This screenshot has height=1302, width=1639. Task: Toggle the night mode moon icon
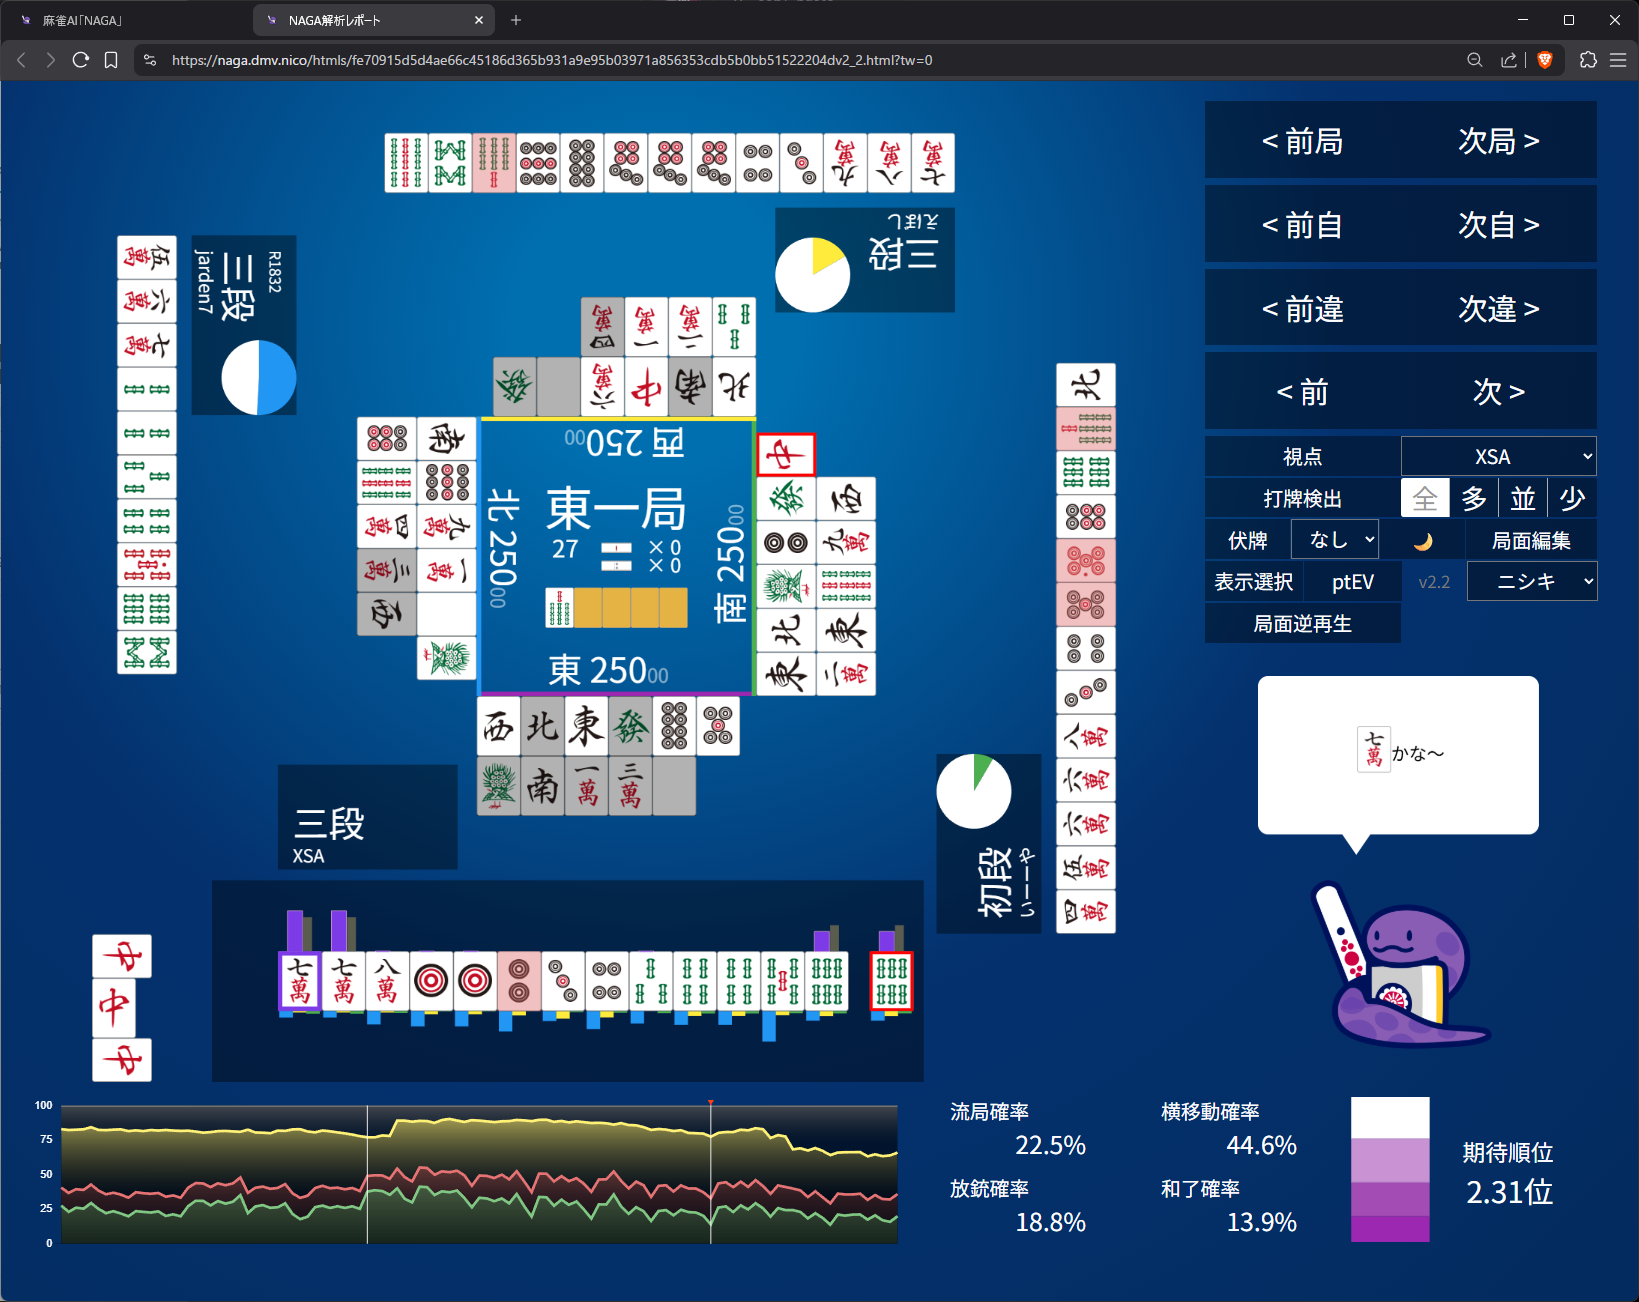1423,541
